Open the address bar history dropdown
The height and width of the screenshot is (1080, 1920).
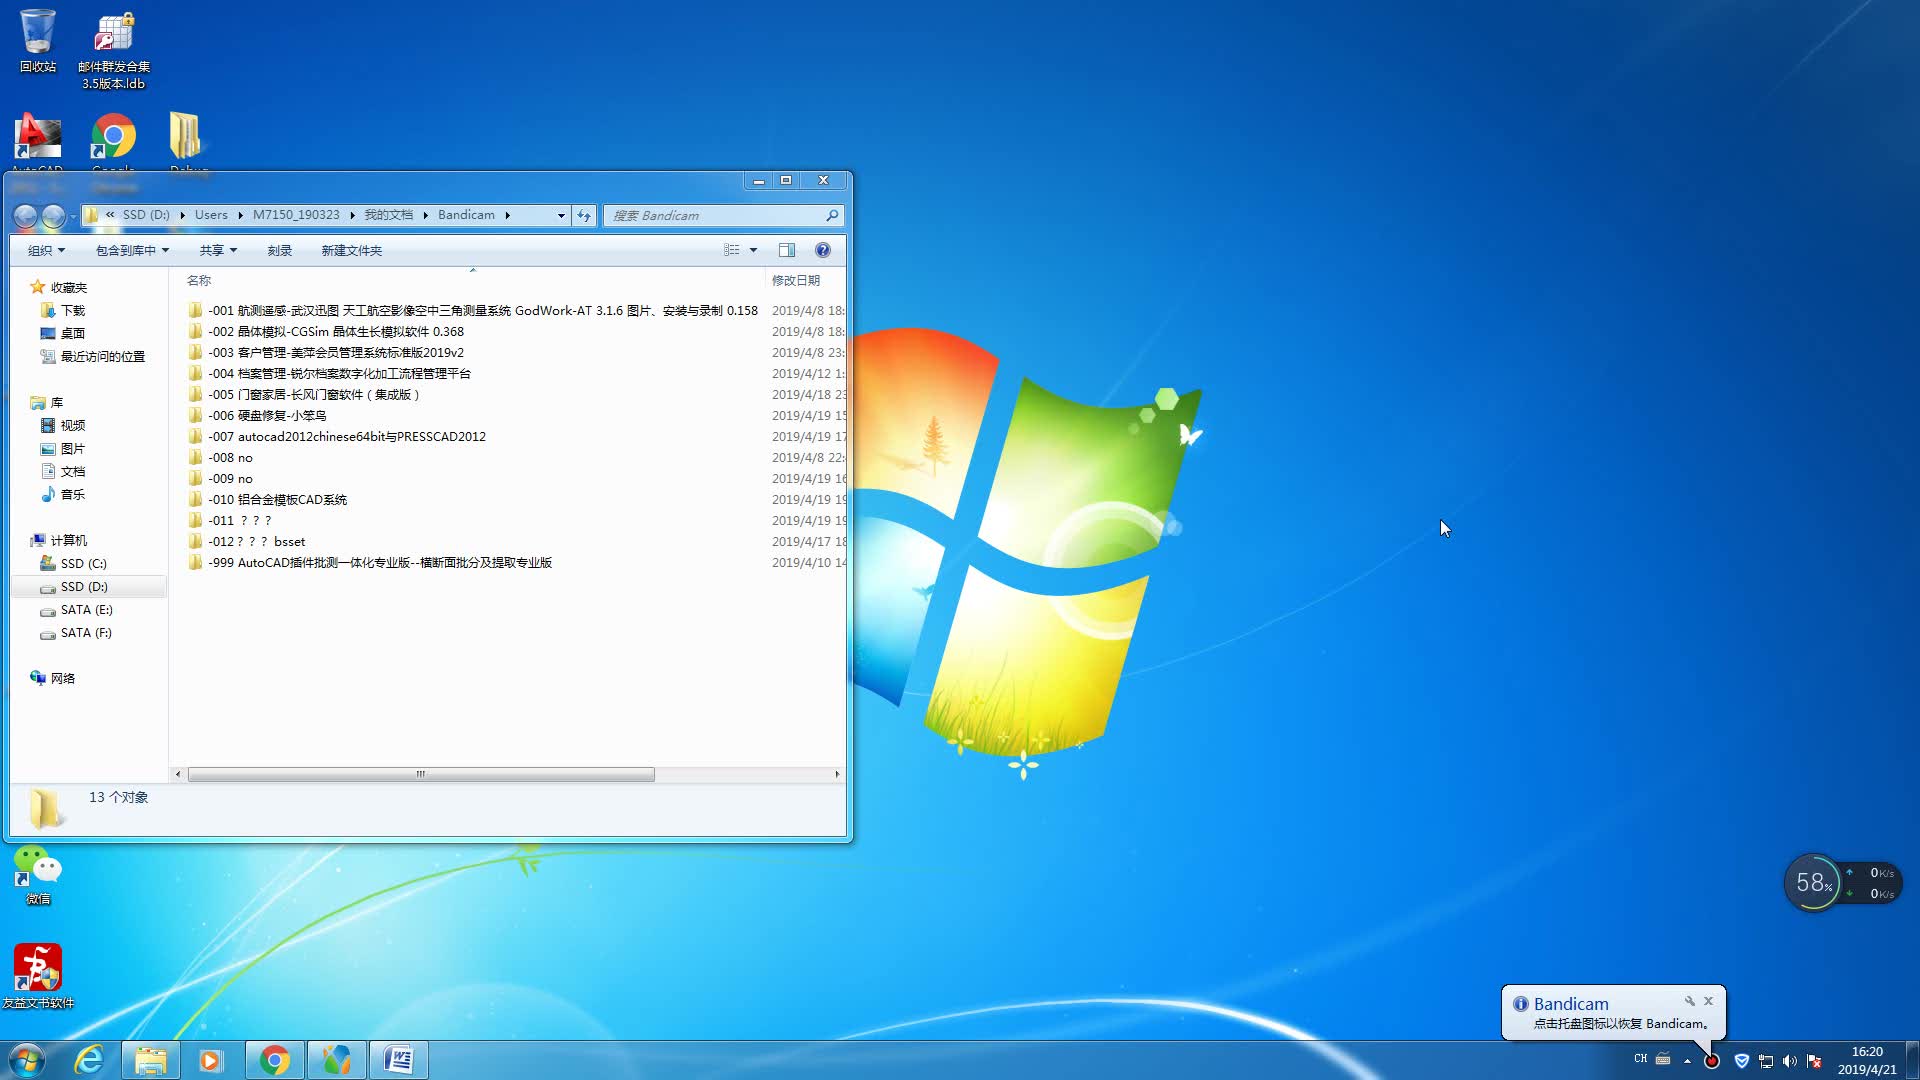point(561,215)
